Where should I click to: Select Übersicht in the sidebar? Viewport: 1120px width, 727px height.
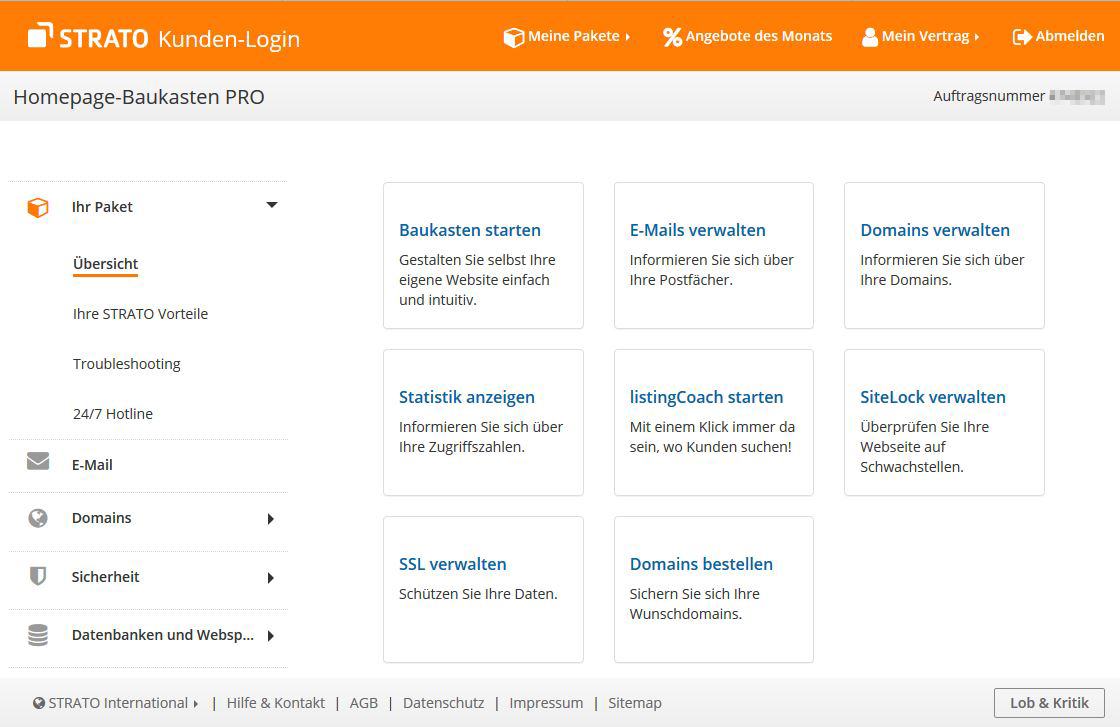tap(105, 264)
